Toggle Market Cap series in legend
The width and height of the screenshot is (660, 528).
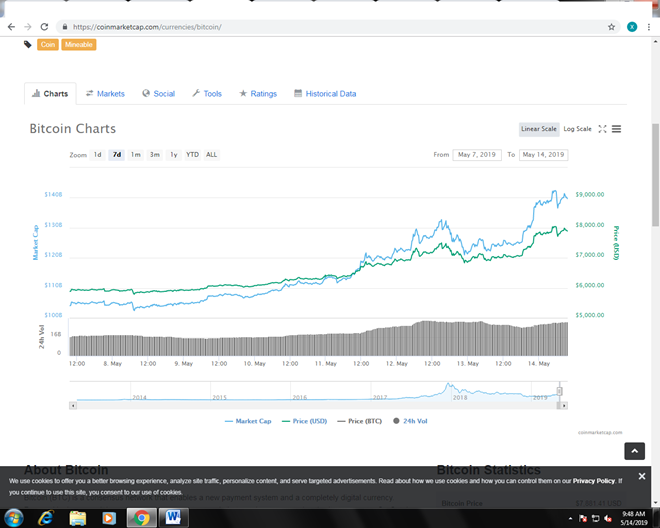(248, 421)
